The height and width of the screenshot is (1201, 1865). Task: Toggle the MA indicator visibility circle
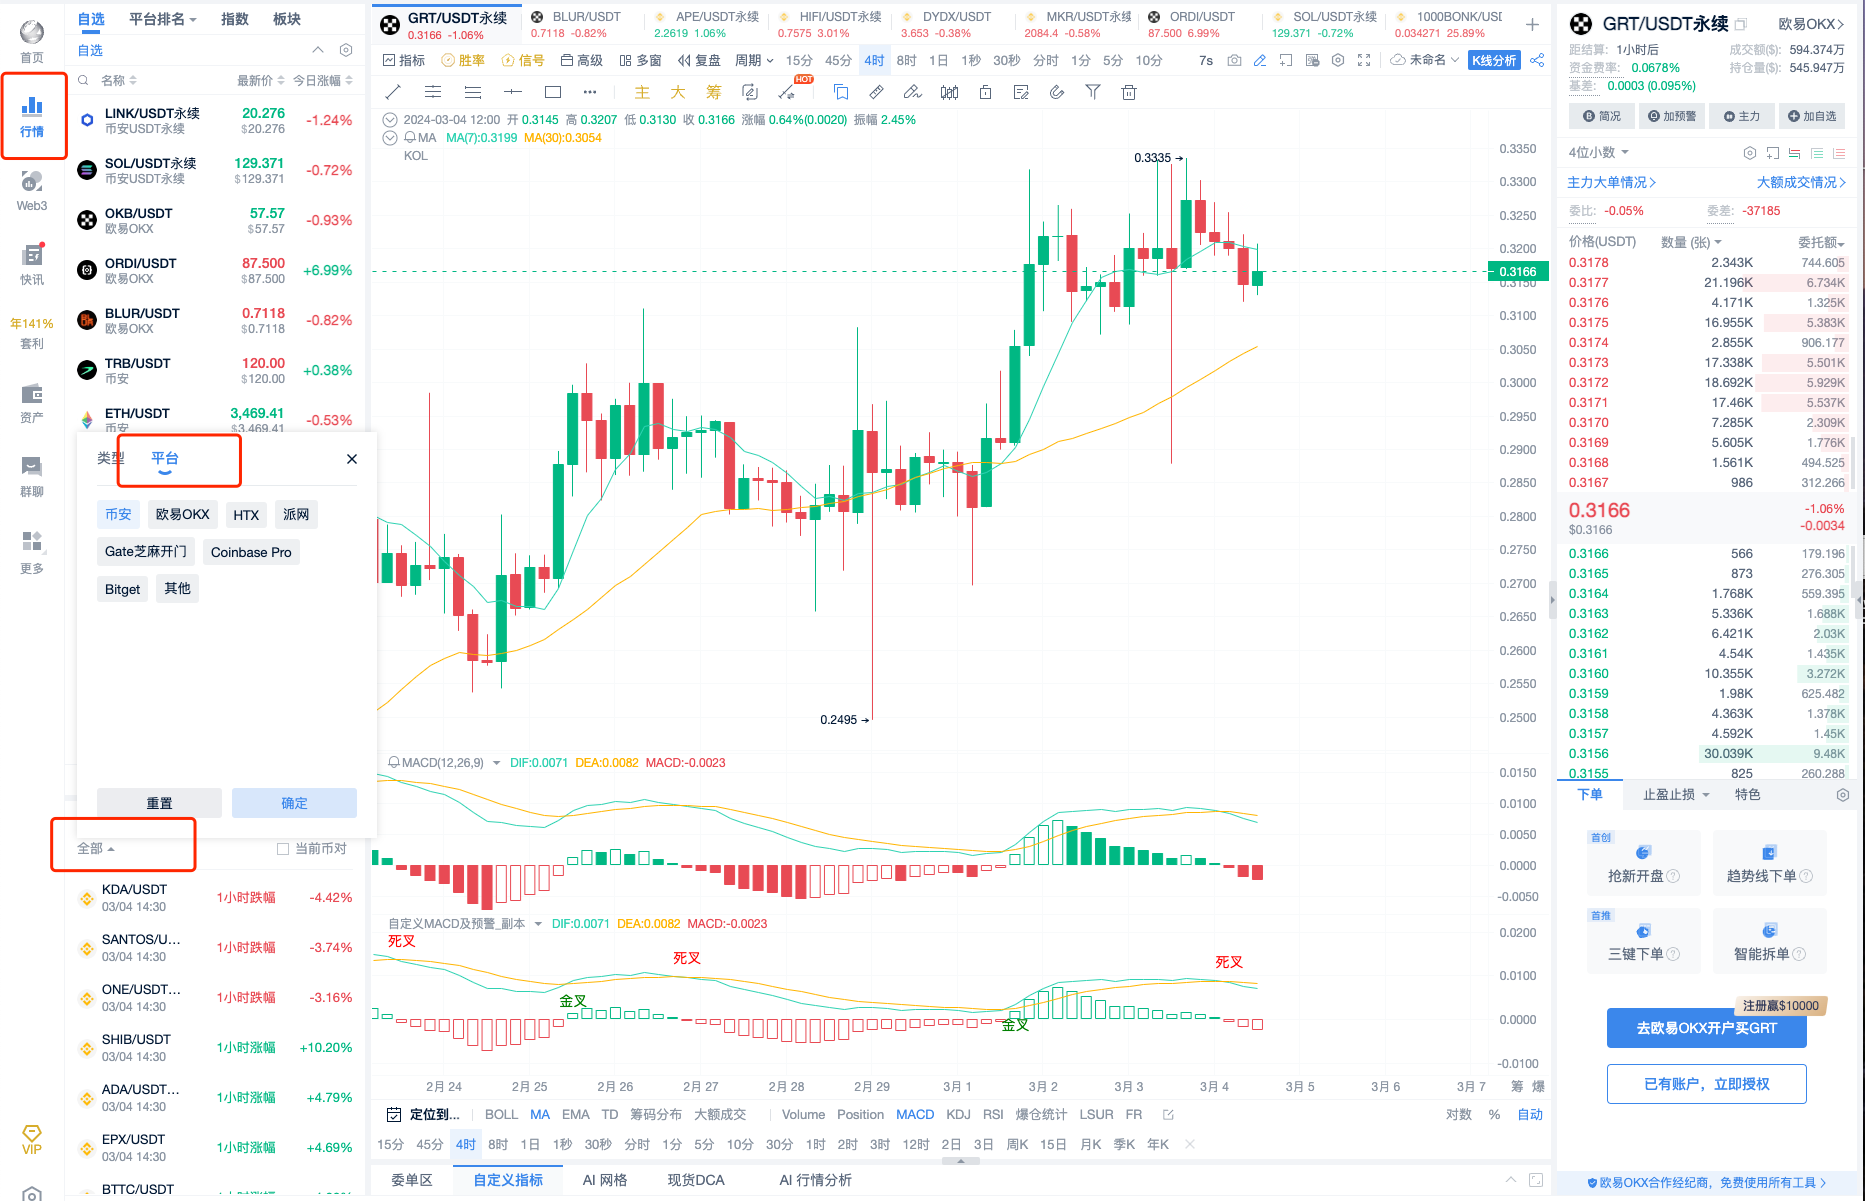tap(390, 138)
